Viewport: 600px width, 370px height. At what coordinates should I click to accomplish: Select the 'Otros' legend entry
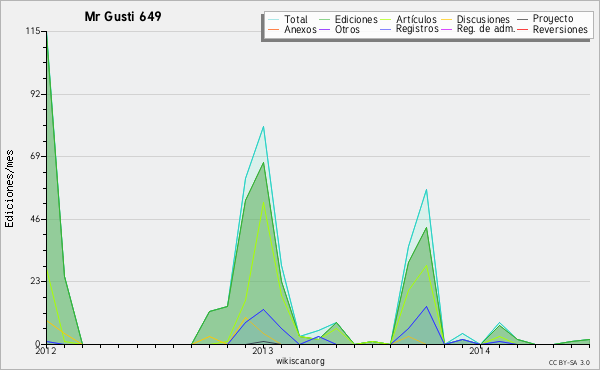(347, 29)
